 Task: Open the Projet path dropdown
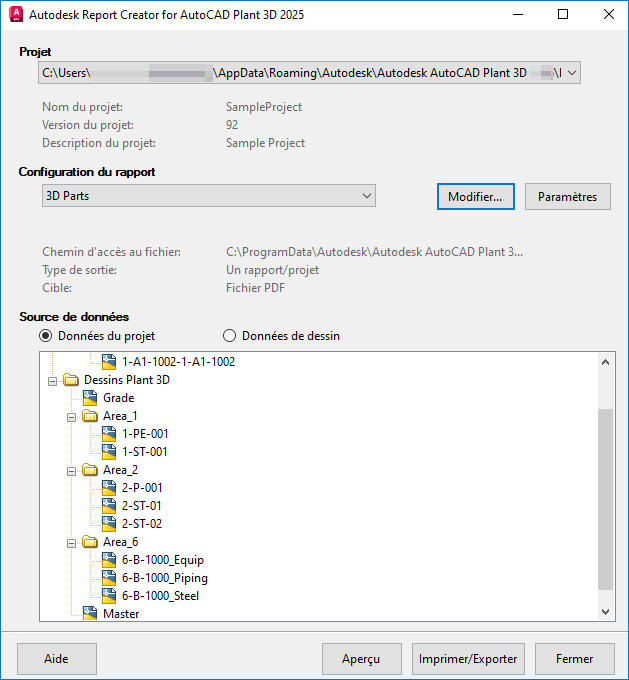572,73
